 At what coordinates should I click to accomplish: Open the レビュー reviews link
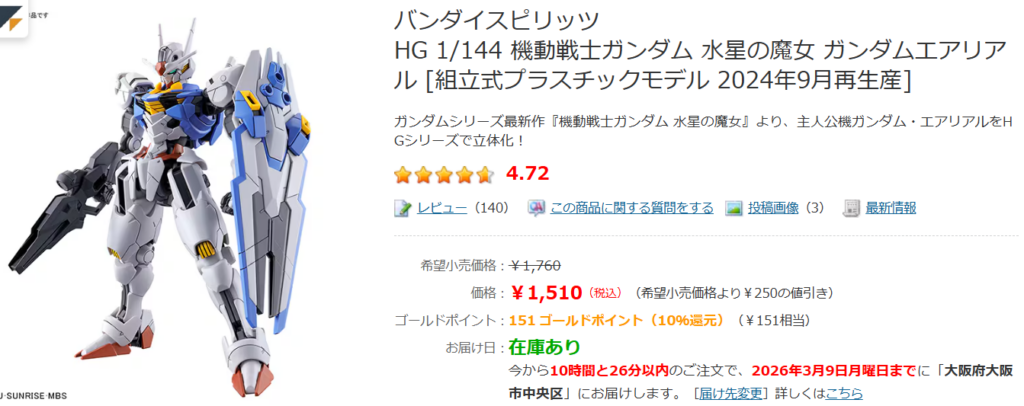coord(442,208)
